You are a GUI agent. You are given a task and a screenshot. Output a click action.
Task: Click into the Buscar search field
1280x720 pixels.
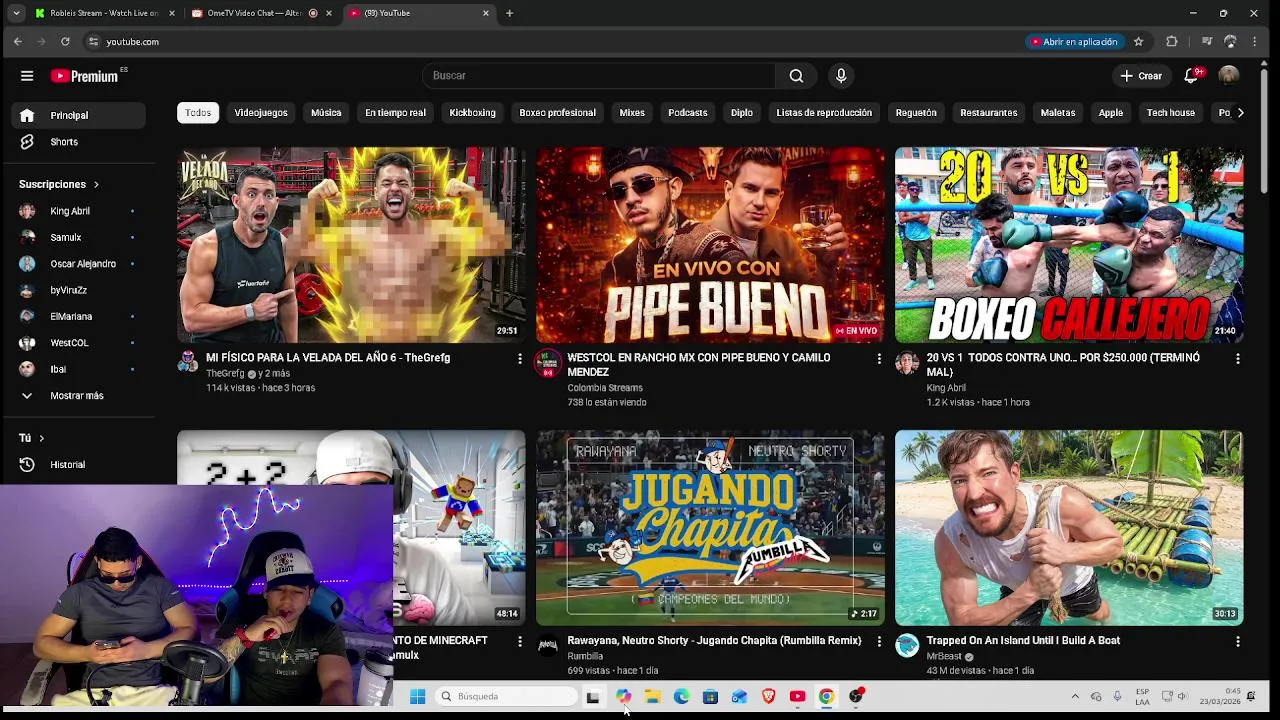coord(599,76)
